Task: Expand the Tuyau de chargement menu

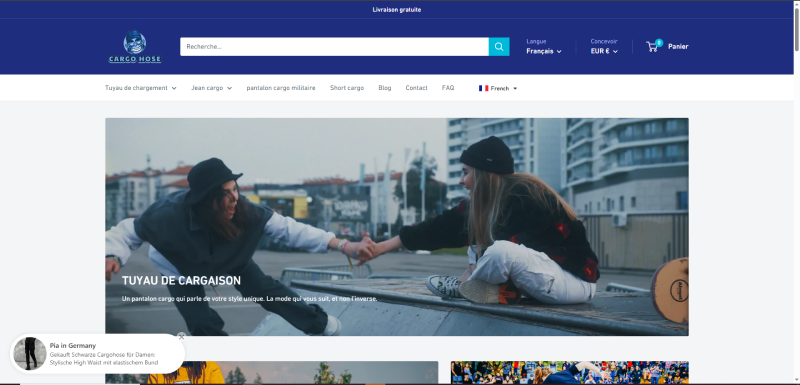Action: point(141,88)
